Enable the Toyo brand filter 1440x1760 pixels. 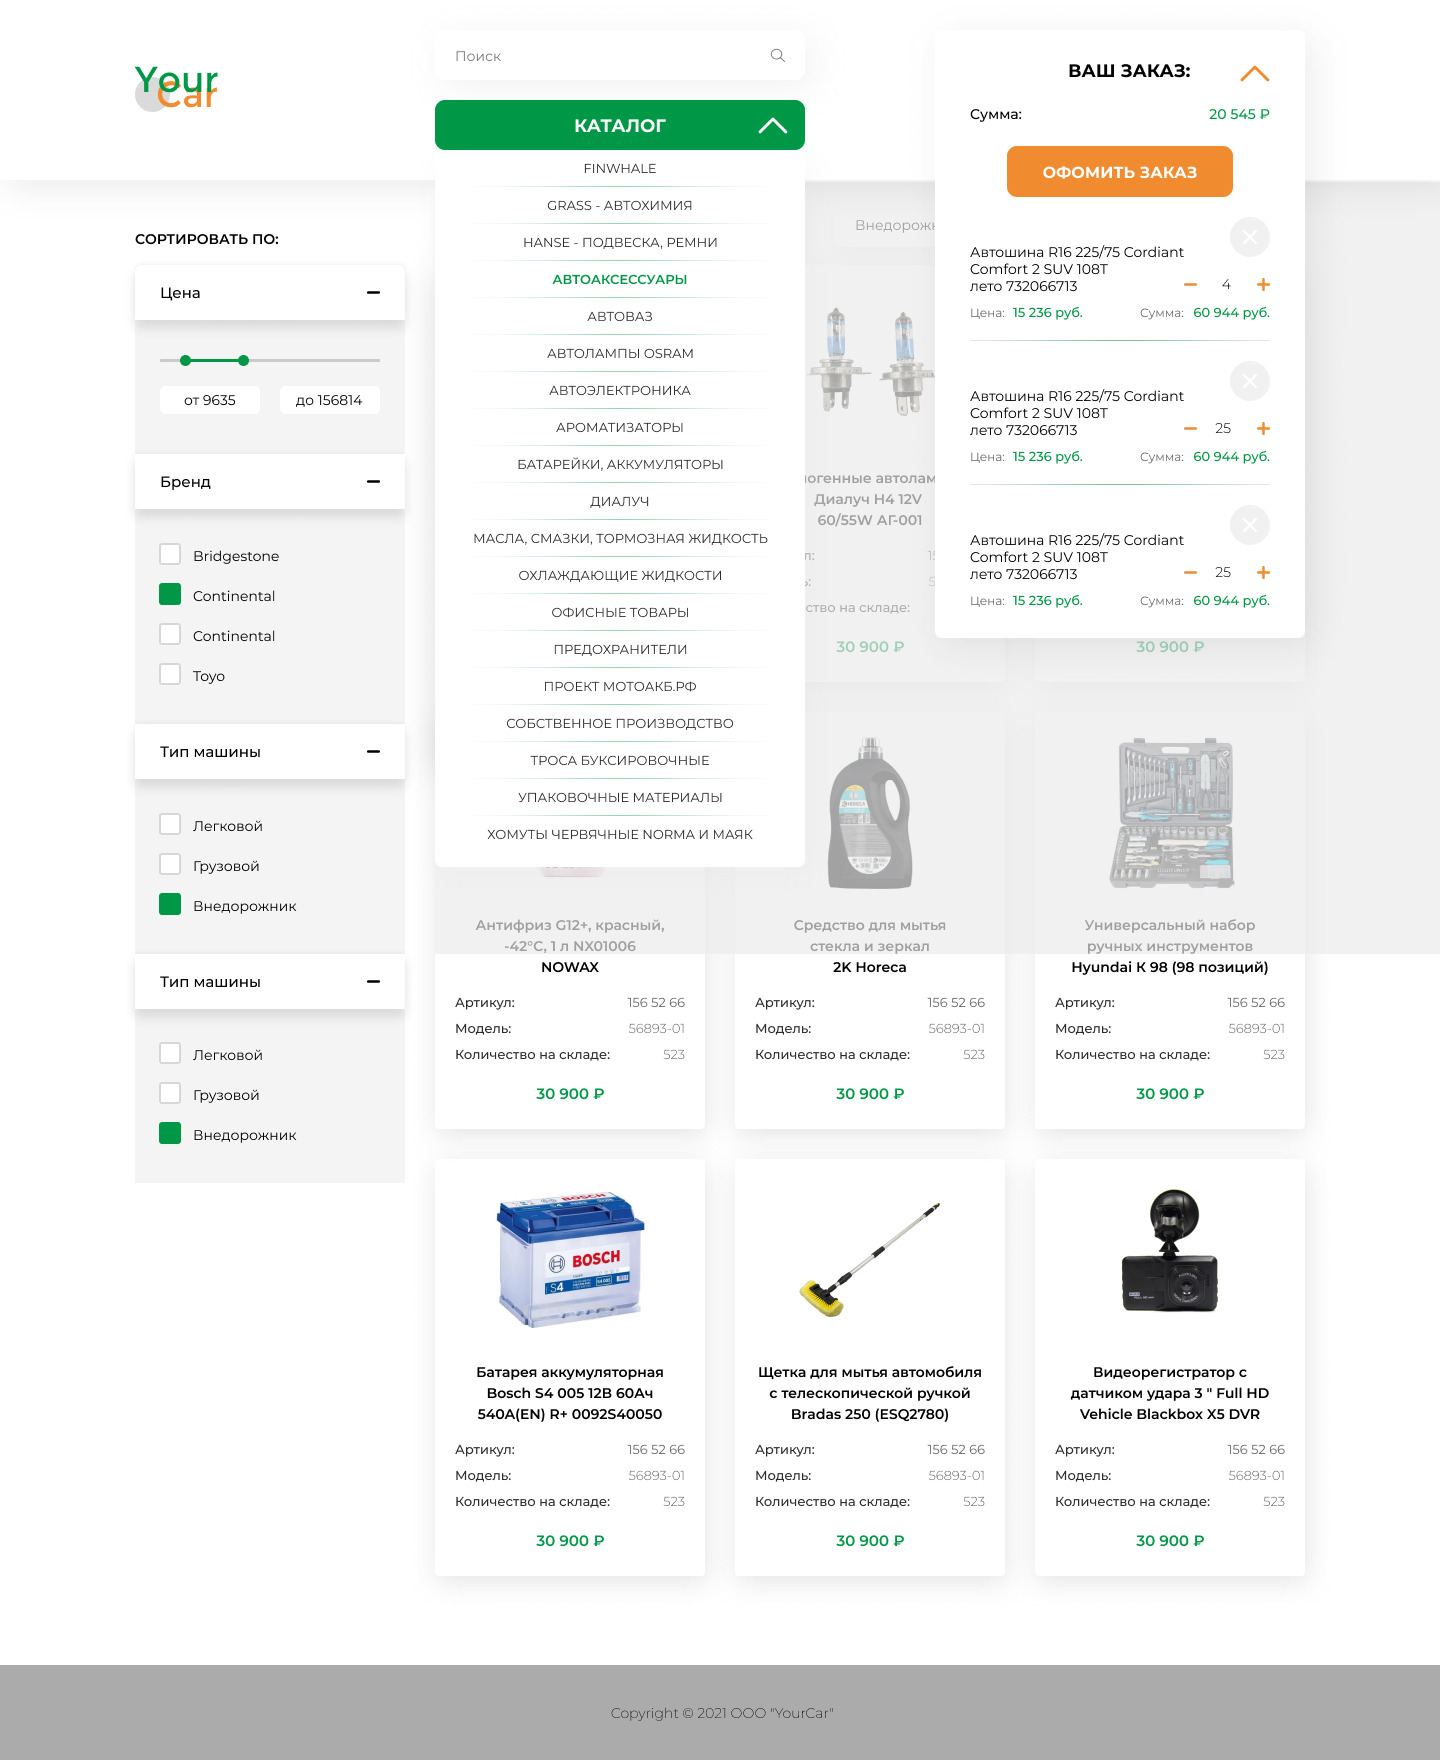point(170,674)
